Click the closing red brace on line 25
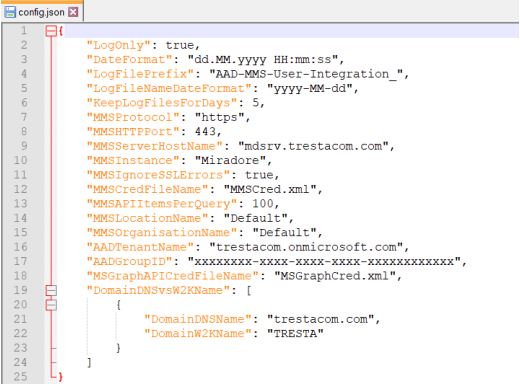The height and width of the screenshot is (384, 520). point(60,377)
